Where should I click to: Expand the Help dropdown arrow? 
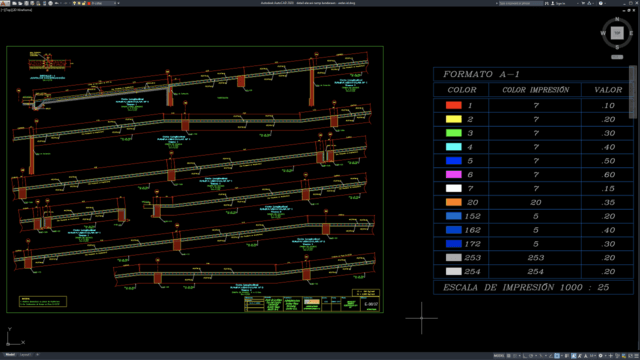tap(605, 3)
